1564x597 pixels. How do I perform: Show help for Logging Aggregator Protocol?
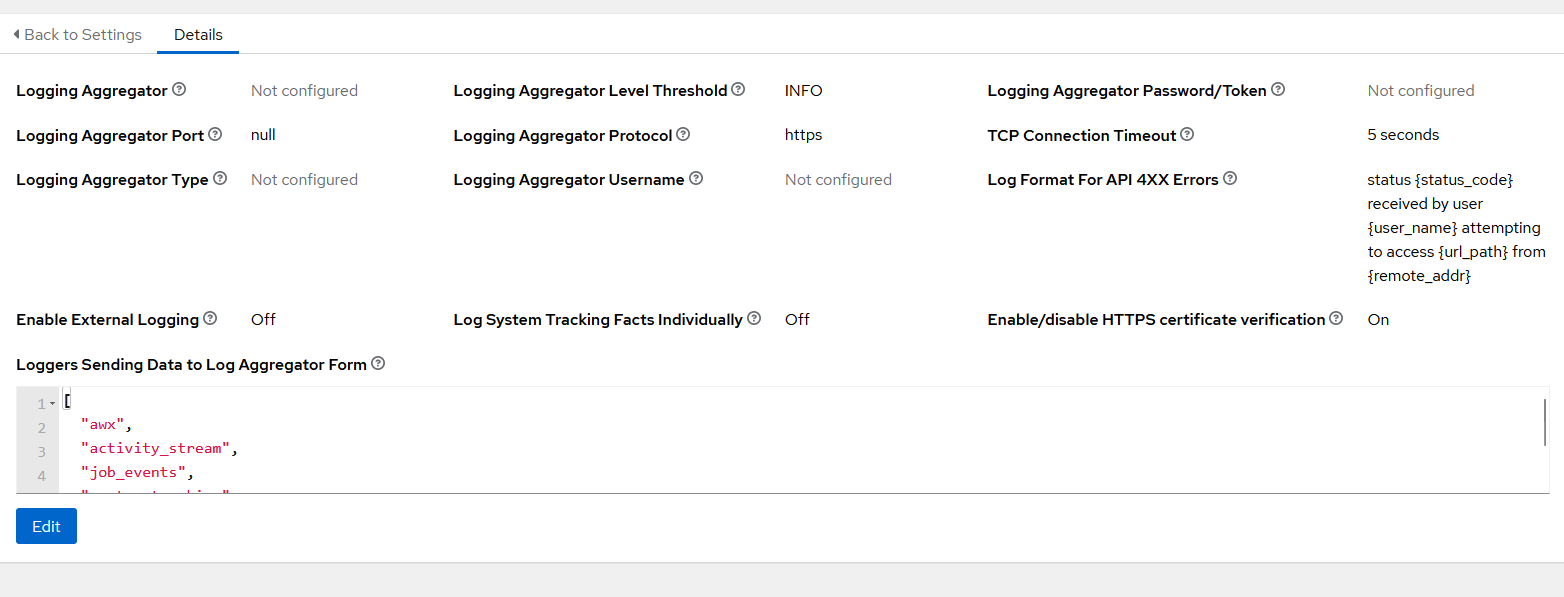683,135
